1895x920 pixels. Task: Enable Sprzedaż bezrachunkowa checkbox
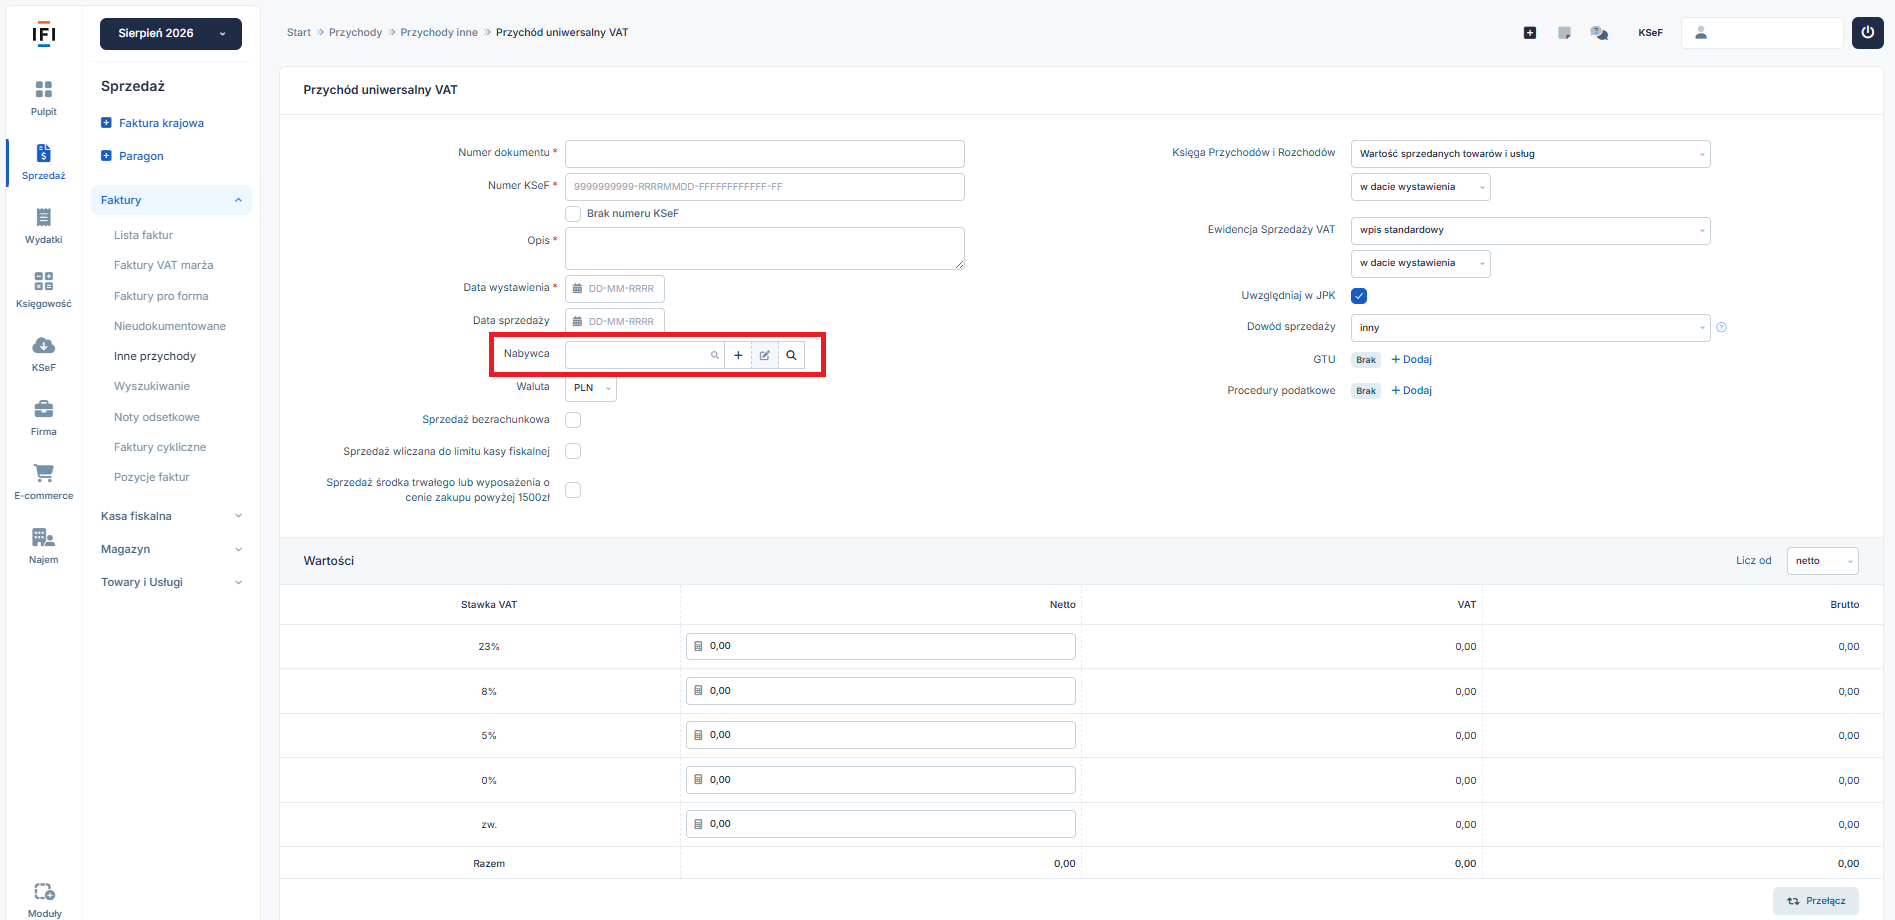tap(573, 420)
